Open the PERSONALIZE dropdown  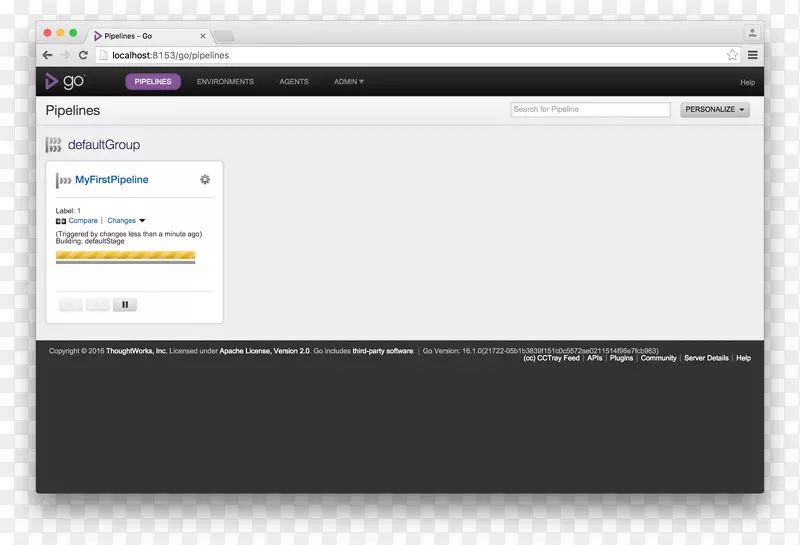pyautogui.click(x=715, y=110)
